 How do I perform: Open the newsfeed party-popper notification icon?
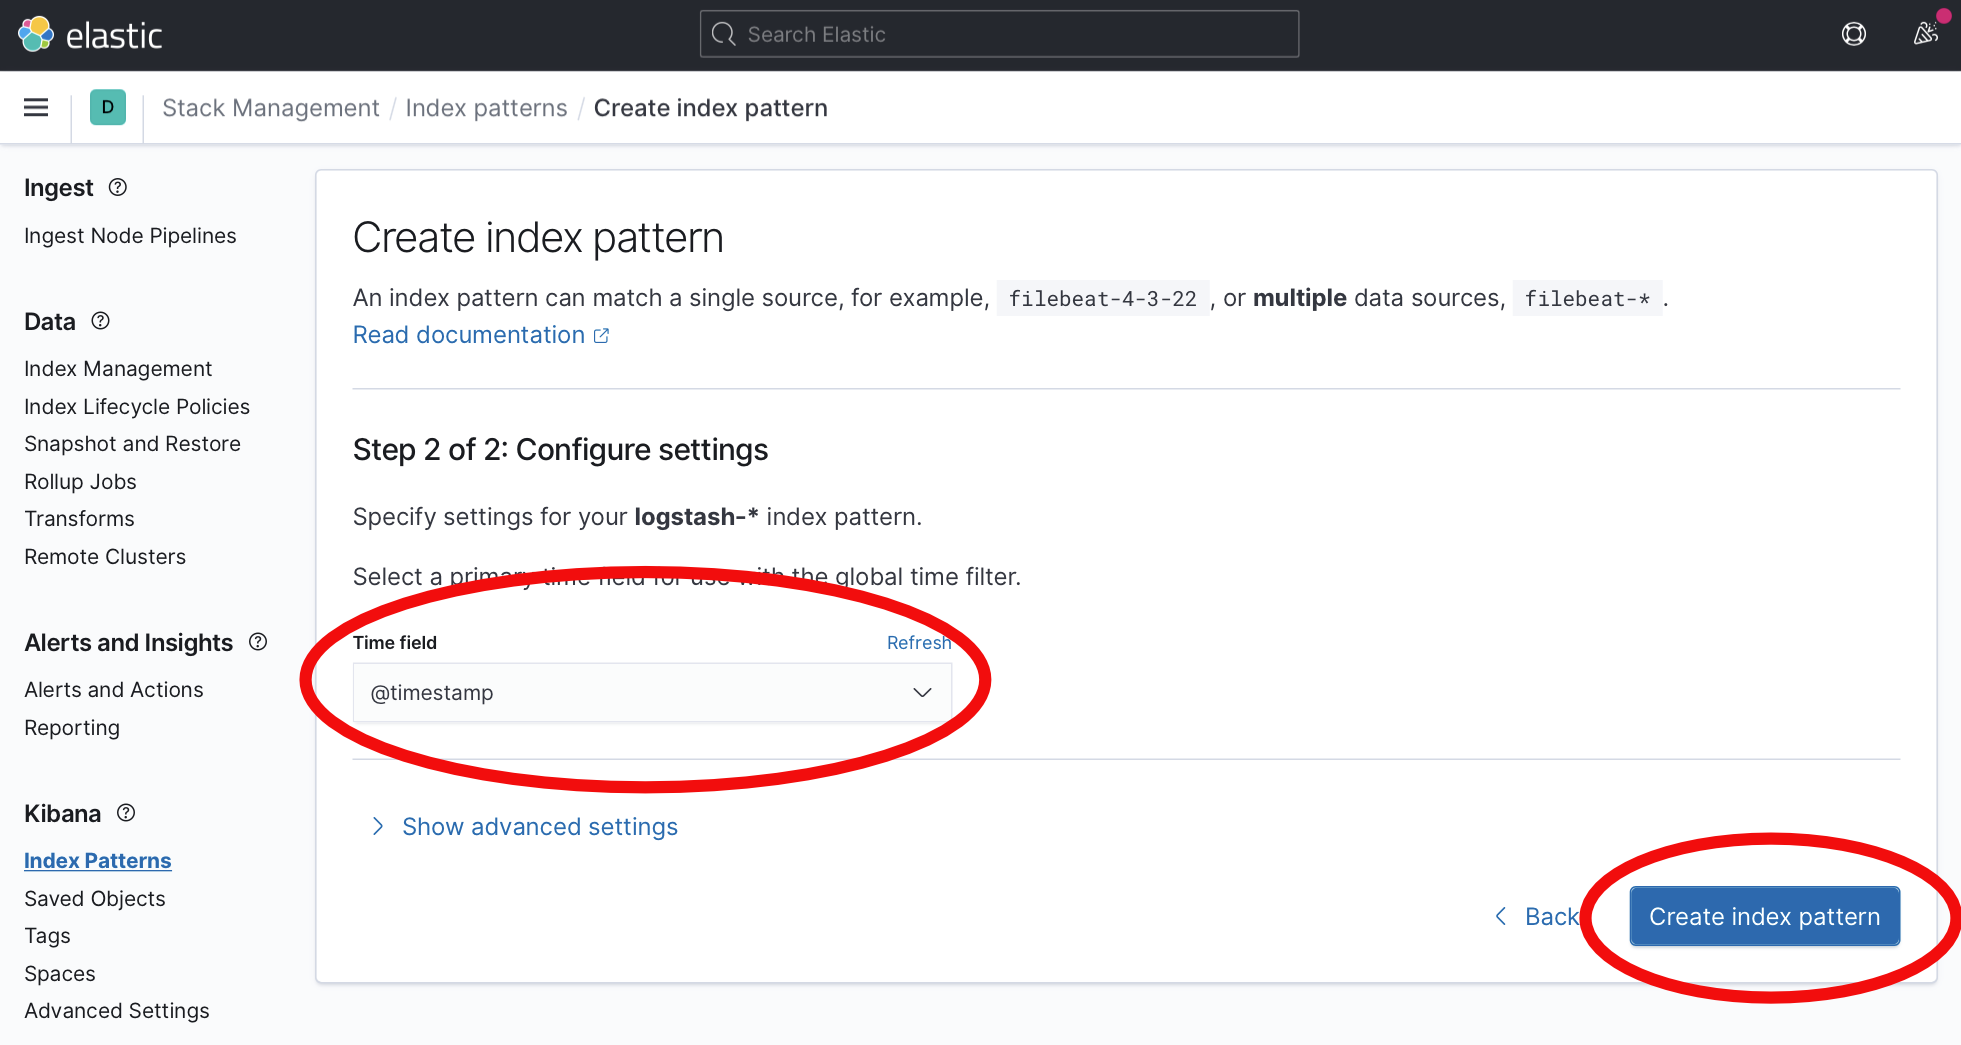pos(1925,33)
